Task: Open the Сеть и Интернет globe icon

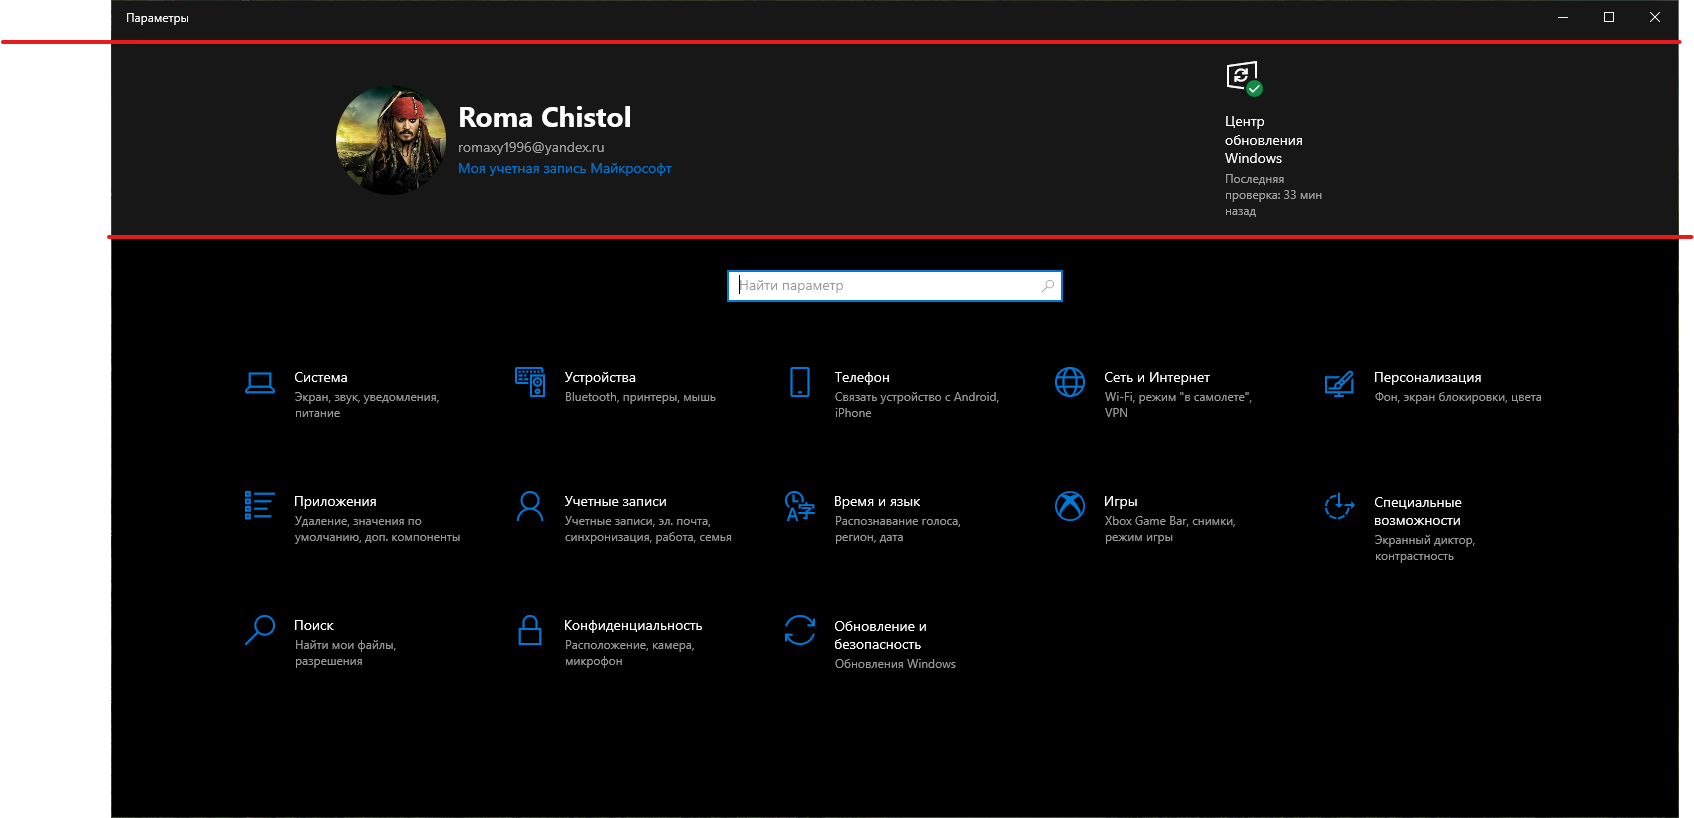Action: pos(1070,382)
